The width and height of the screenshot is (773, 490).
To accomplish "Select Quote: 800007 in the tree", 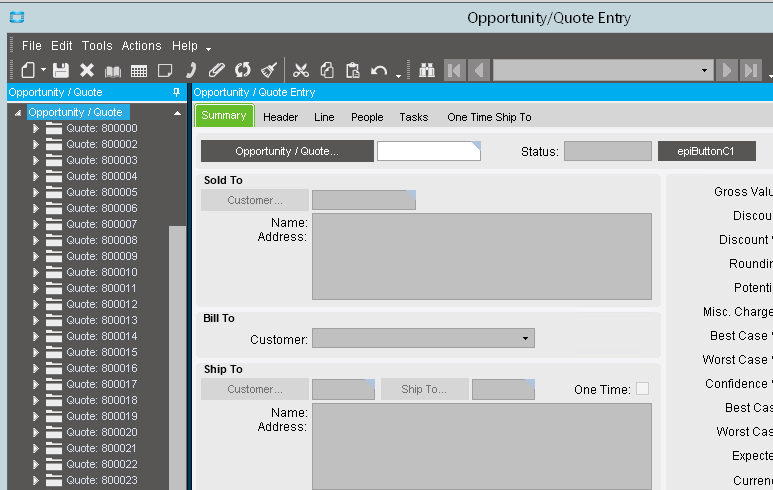I will [102, 224].
